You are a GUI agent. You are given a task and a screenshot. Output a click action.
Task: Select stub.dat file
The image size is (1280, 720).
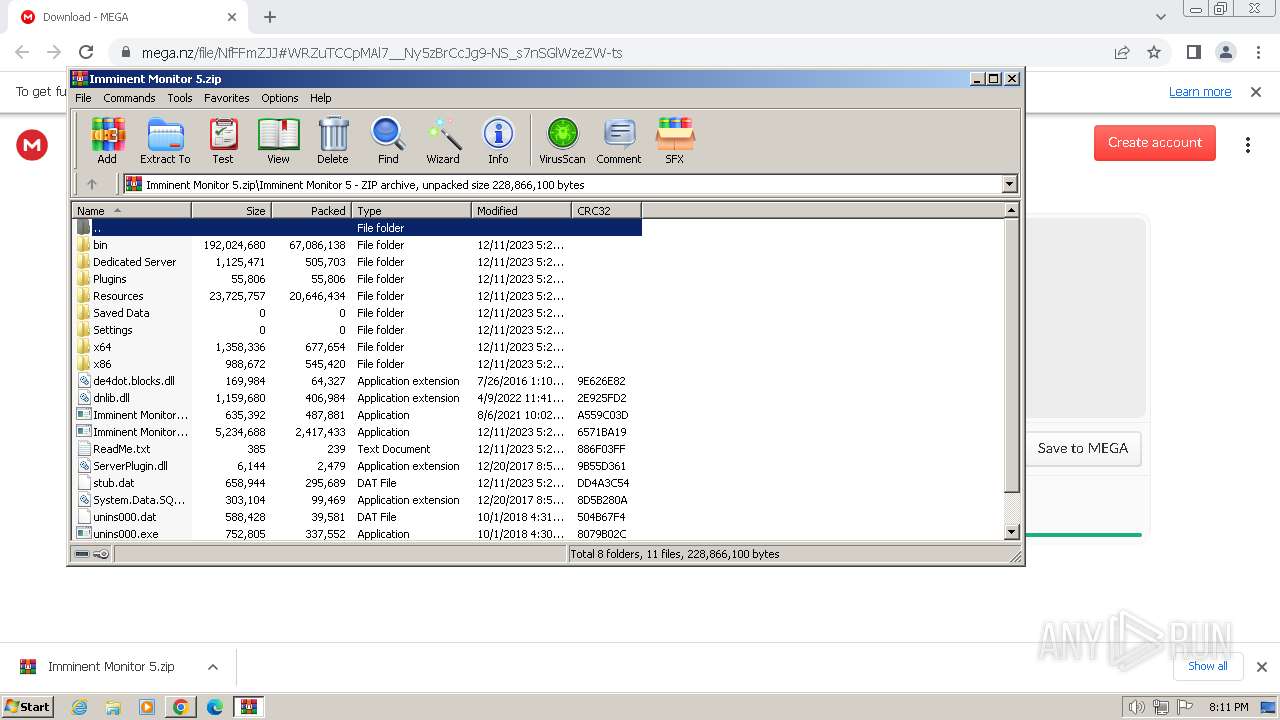pyautogui.click(x=356, y=483)
